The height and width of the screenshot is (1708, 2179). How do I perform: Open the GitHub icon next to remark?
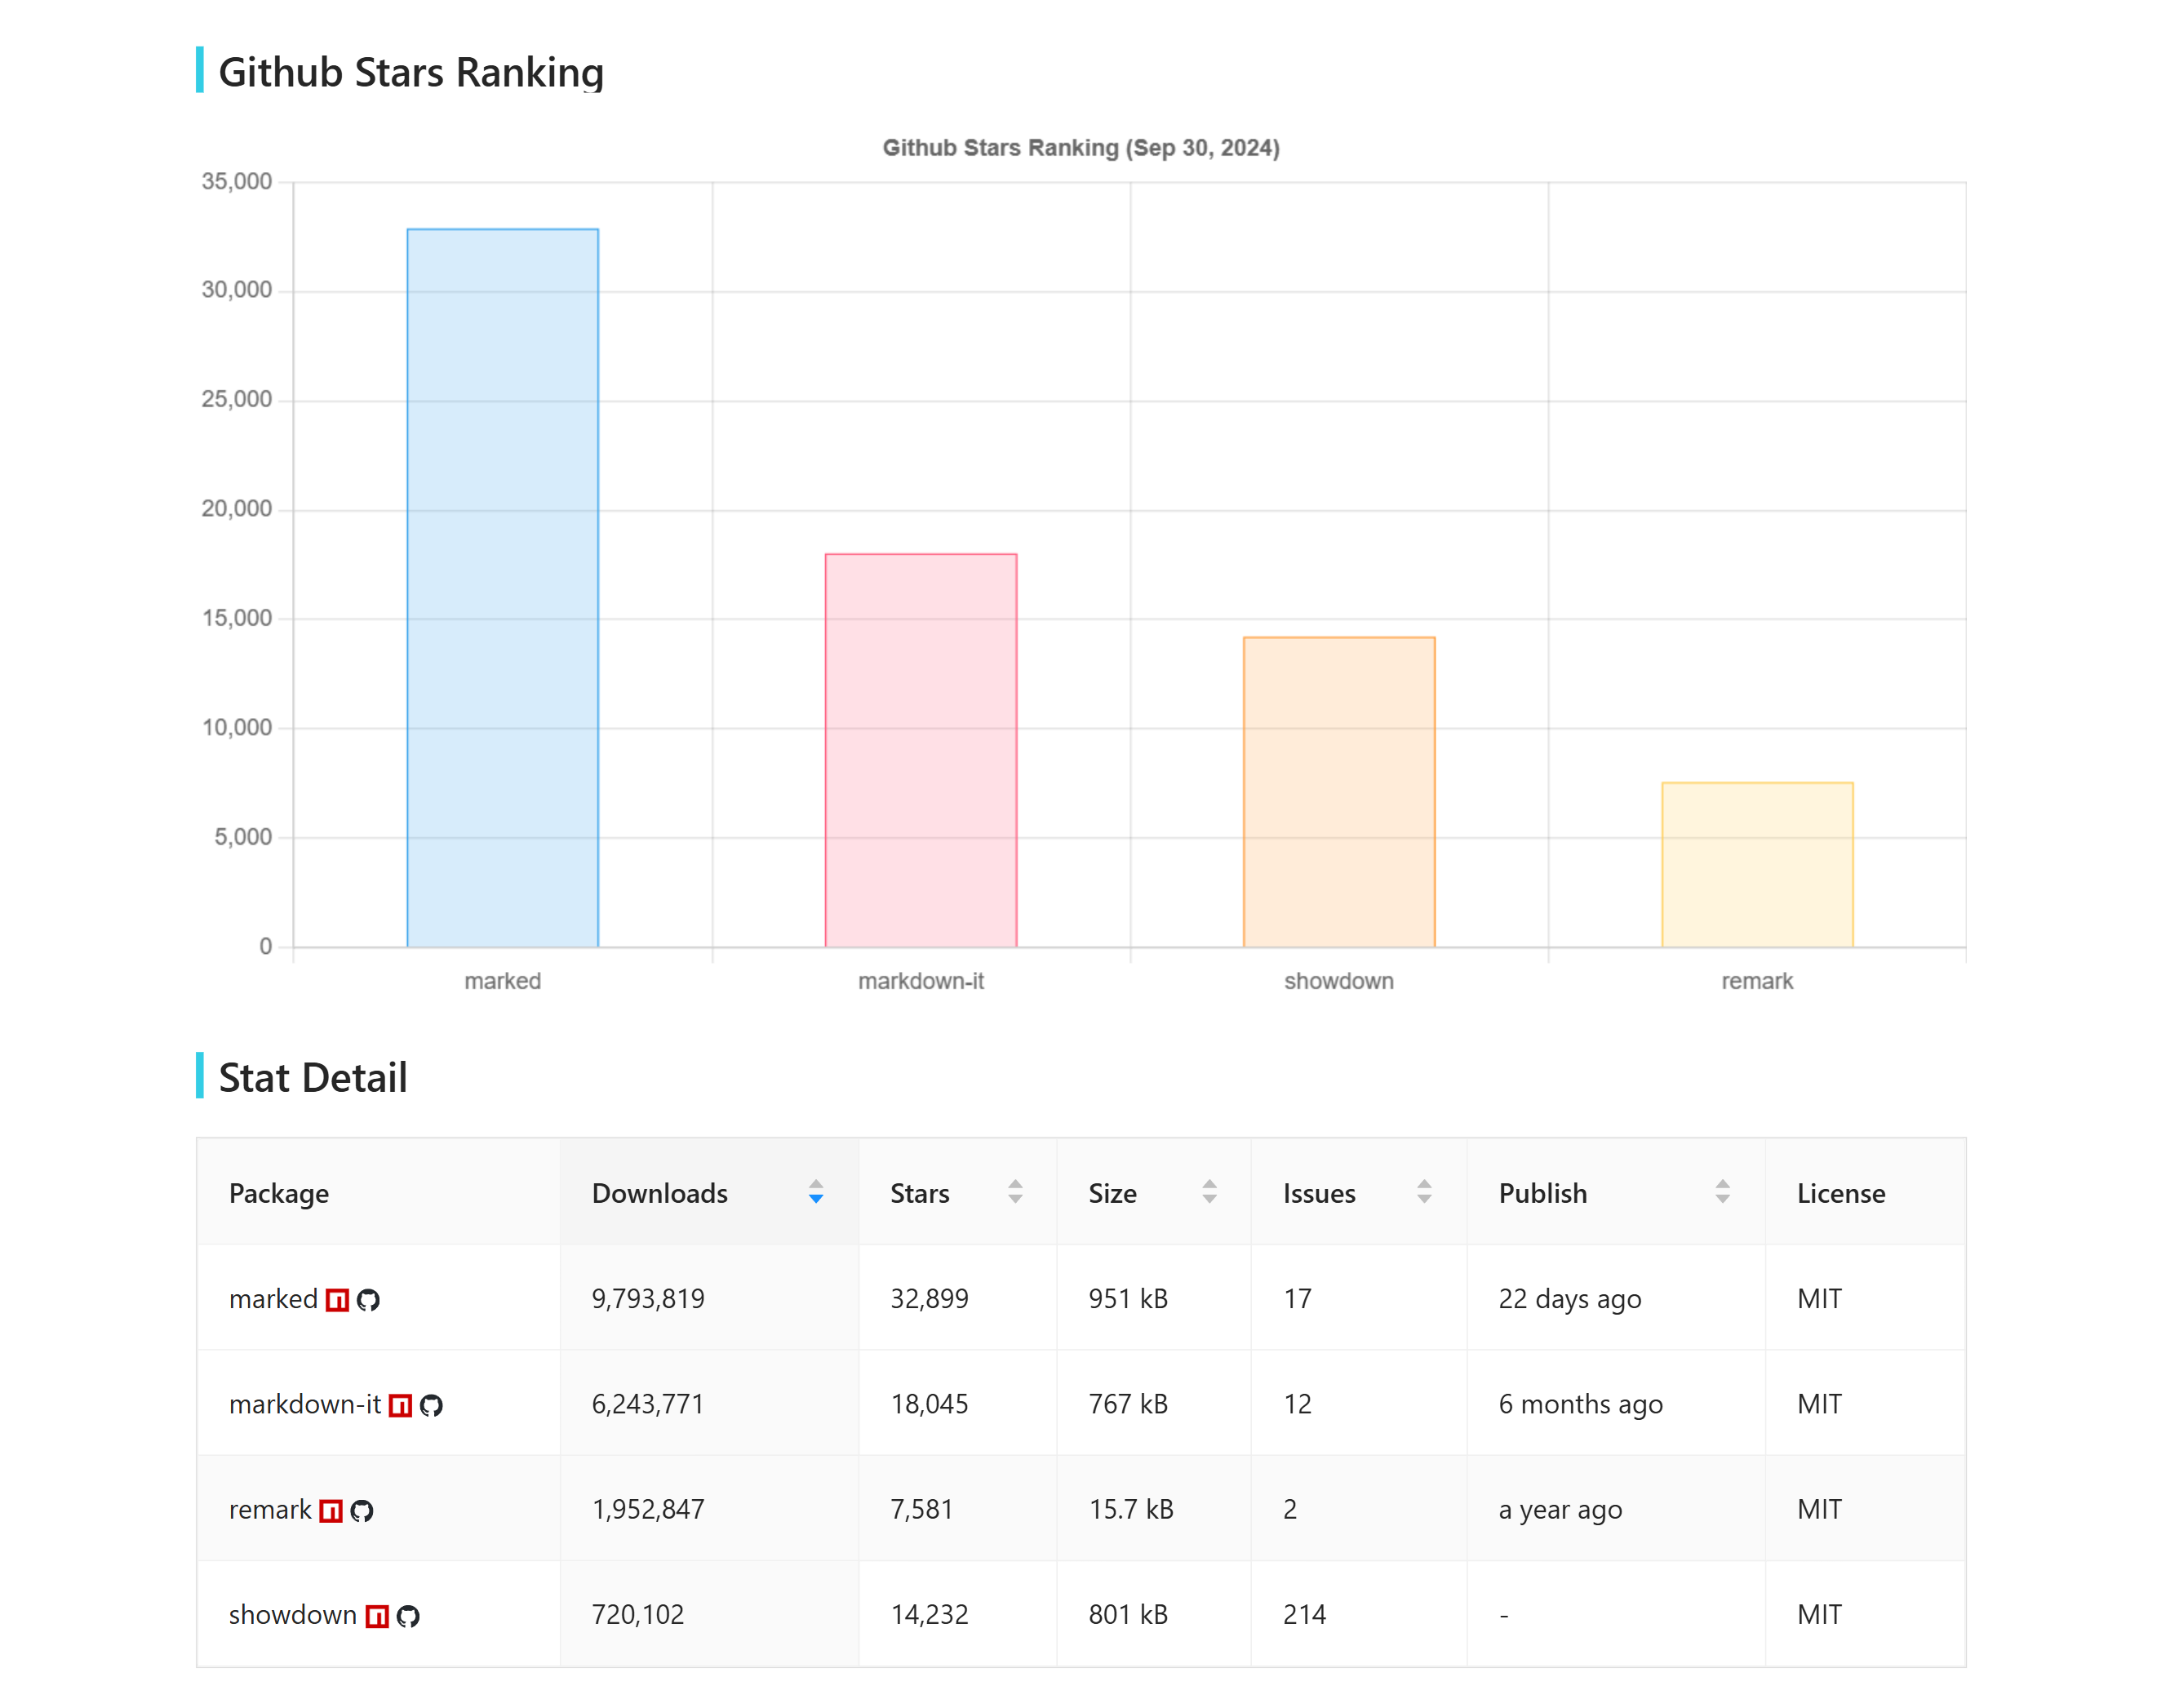pyautogui.click(x=362, y=1511)
